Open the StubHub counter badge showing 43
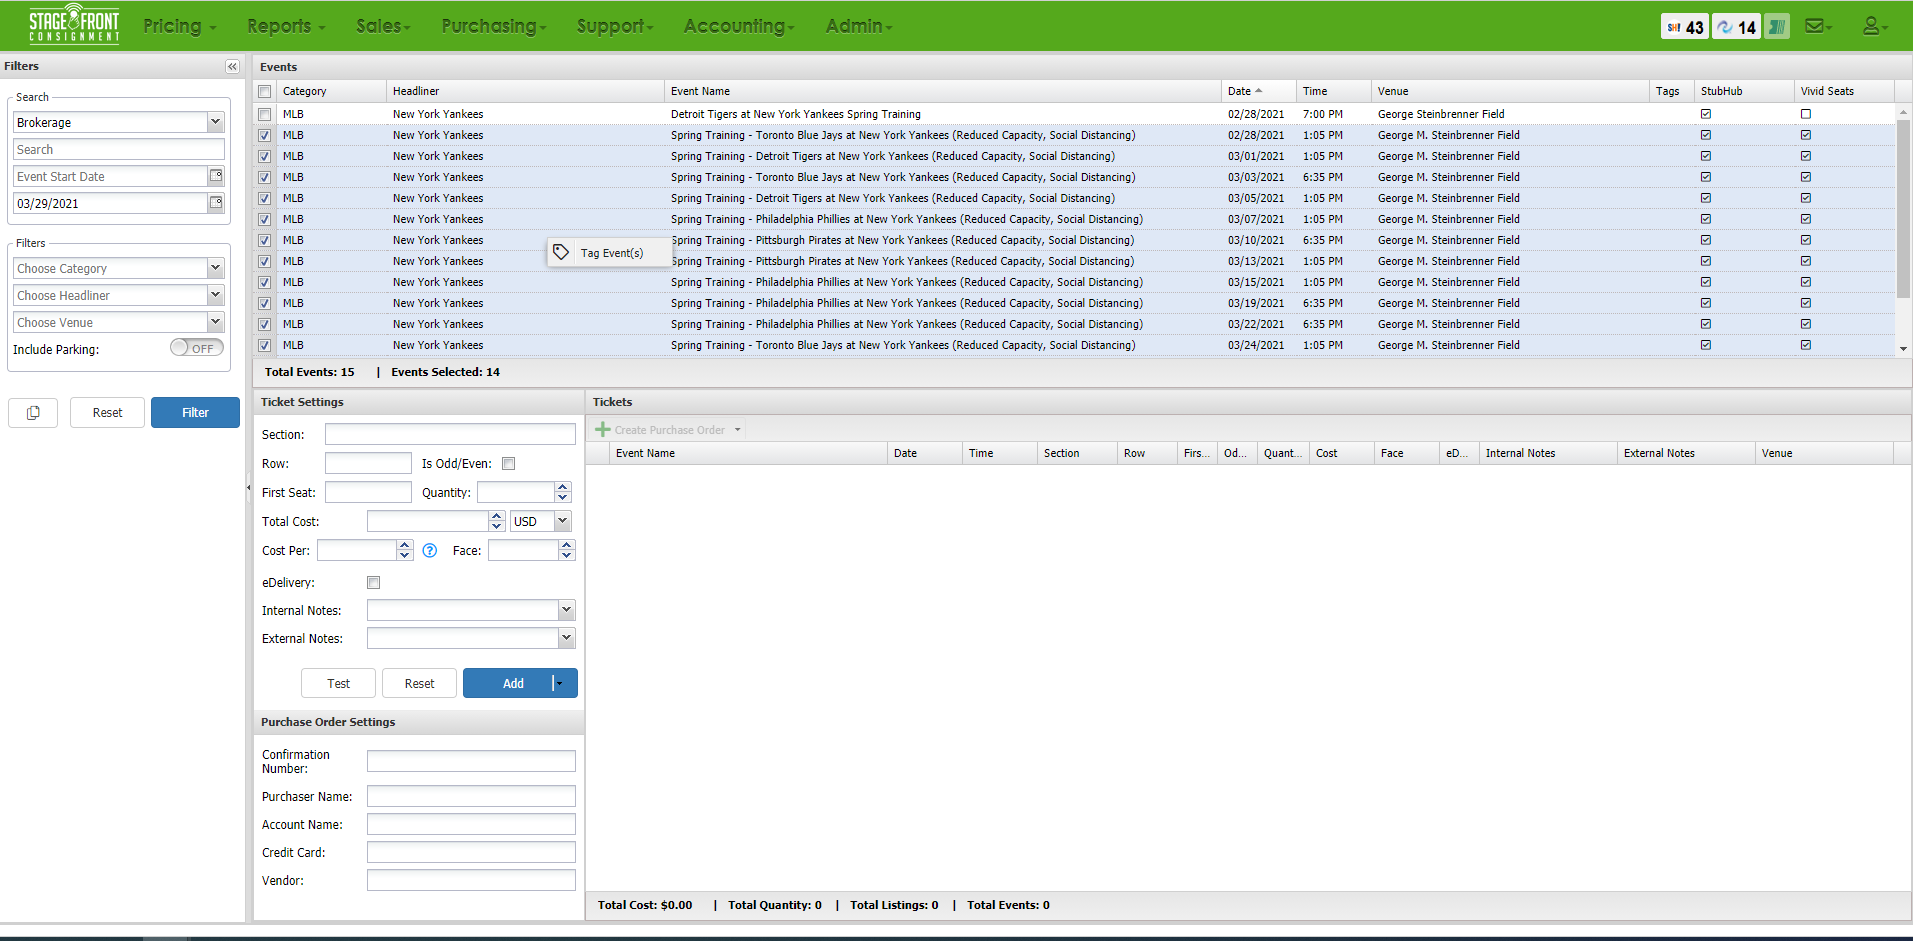 point(1685,27)
